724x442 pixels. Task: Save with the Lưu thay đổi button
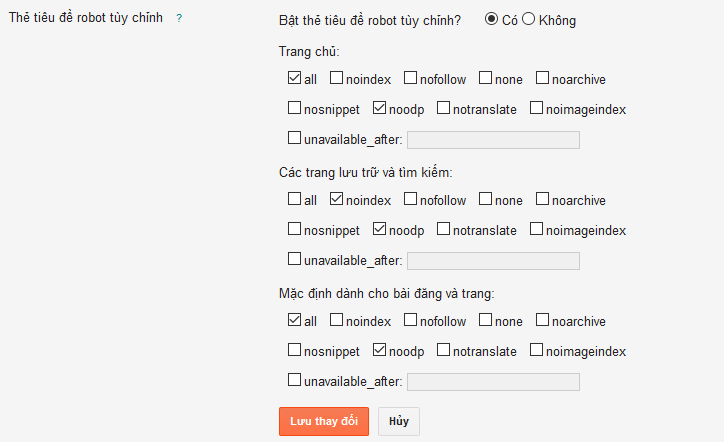[x=324, y=421]
